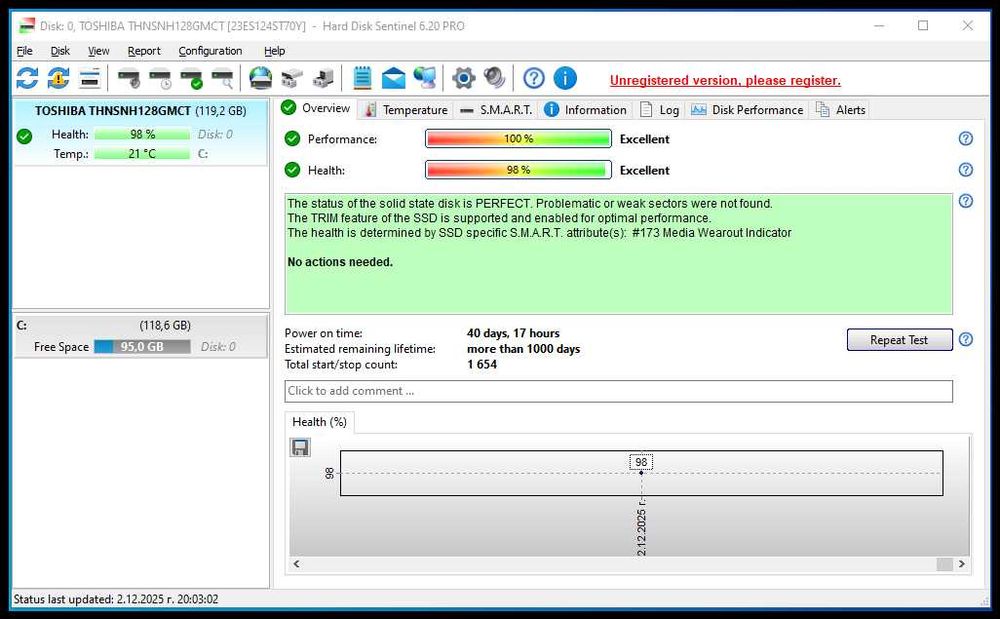Click the 98 data point on graph
Screen dimensions: 1000x619
641,472
